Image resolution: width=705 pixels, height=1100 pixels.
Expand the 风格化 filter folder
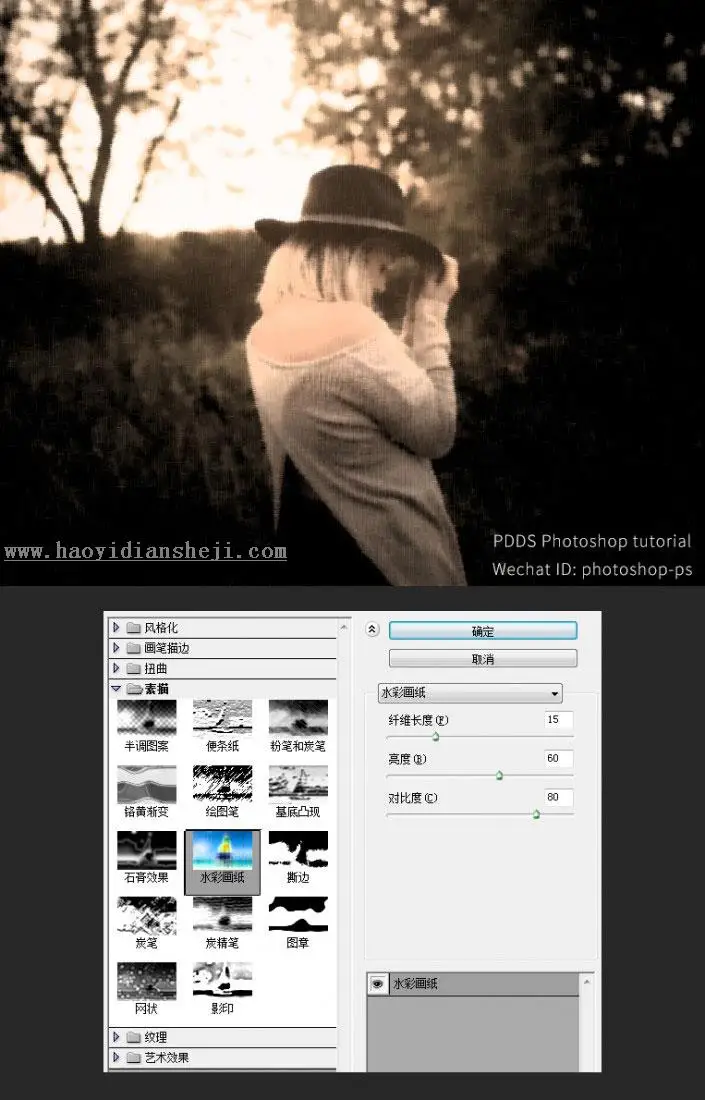(x=116, y=627)
